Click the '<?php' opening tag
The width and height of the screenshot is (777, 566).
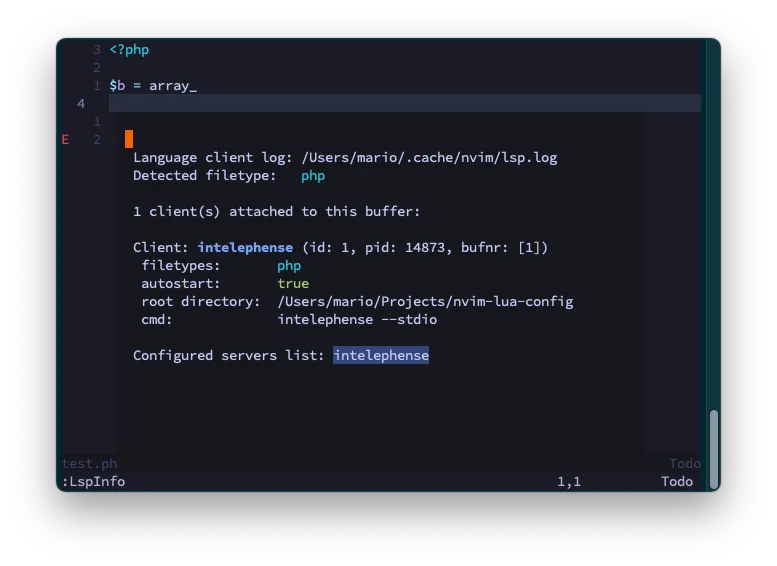(129, 50)
